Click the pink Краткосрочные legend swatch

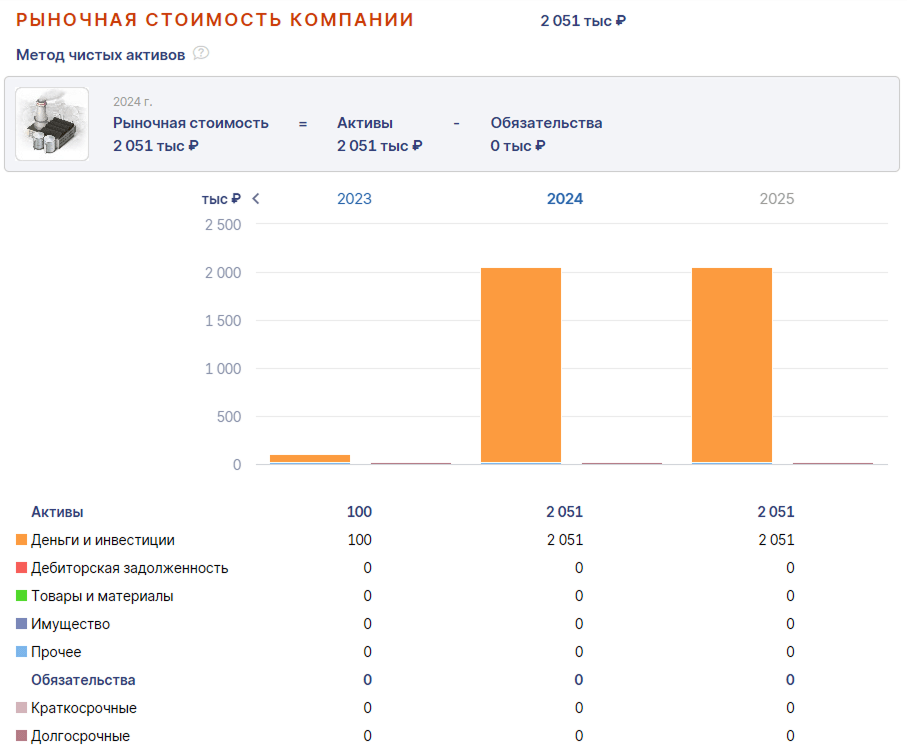[x=21, y=707]
